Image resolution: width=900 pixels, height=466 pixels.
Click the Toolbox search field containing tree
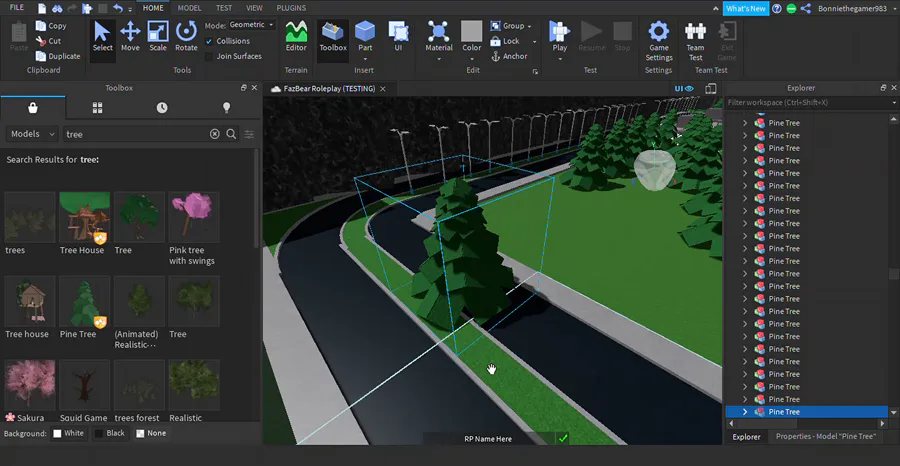(135, 134)
